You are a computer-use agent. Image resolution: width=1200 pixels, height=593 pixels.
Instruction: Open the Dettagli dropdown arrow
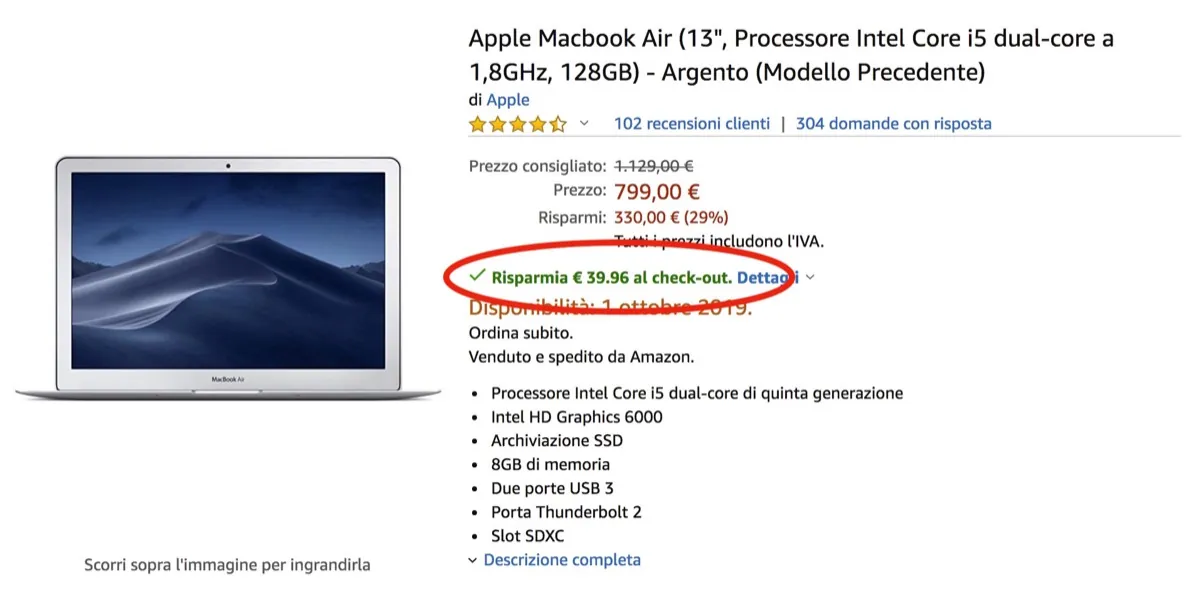click(808, 277)
